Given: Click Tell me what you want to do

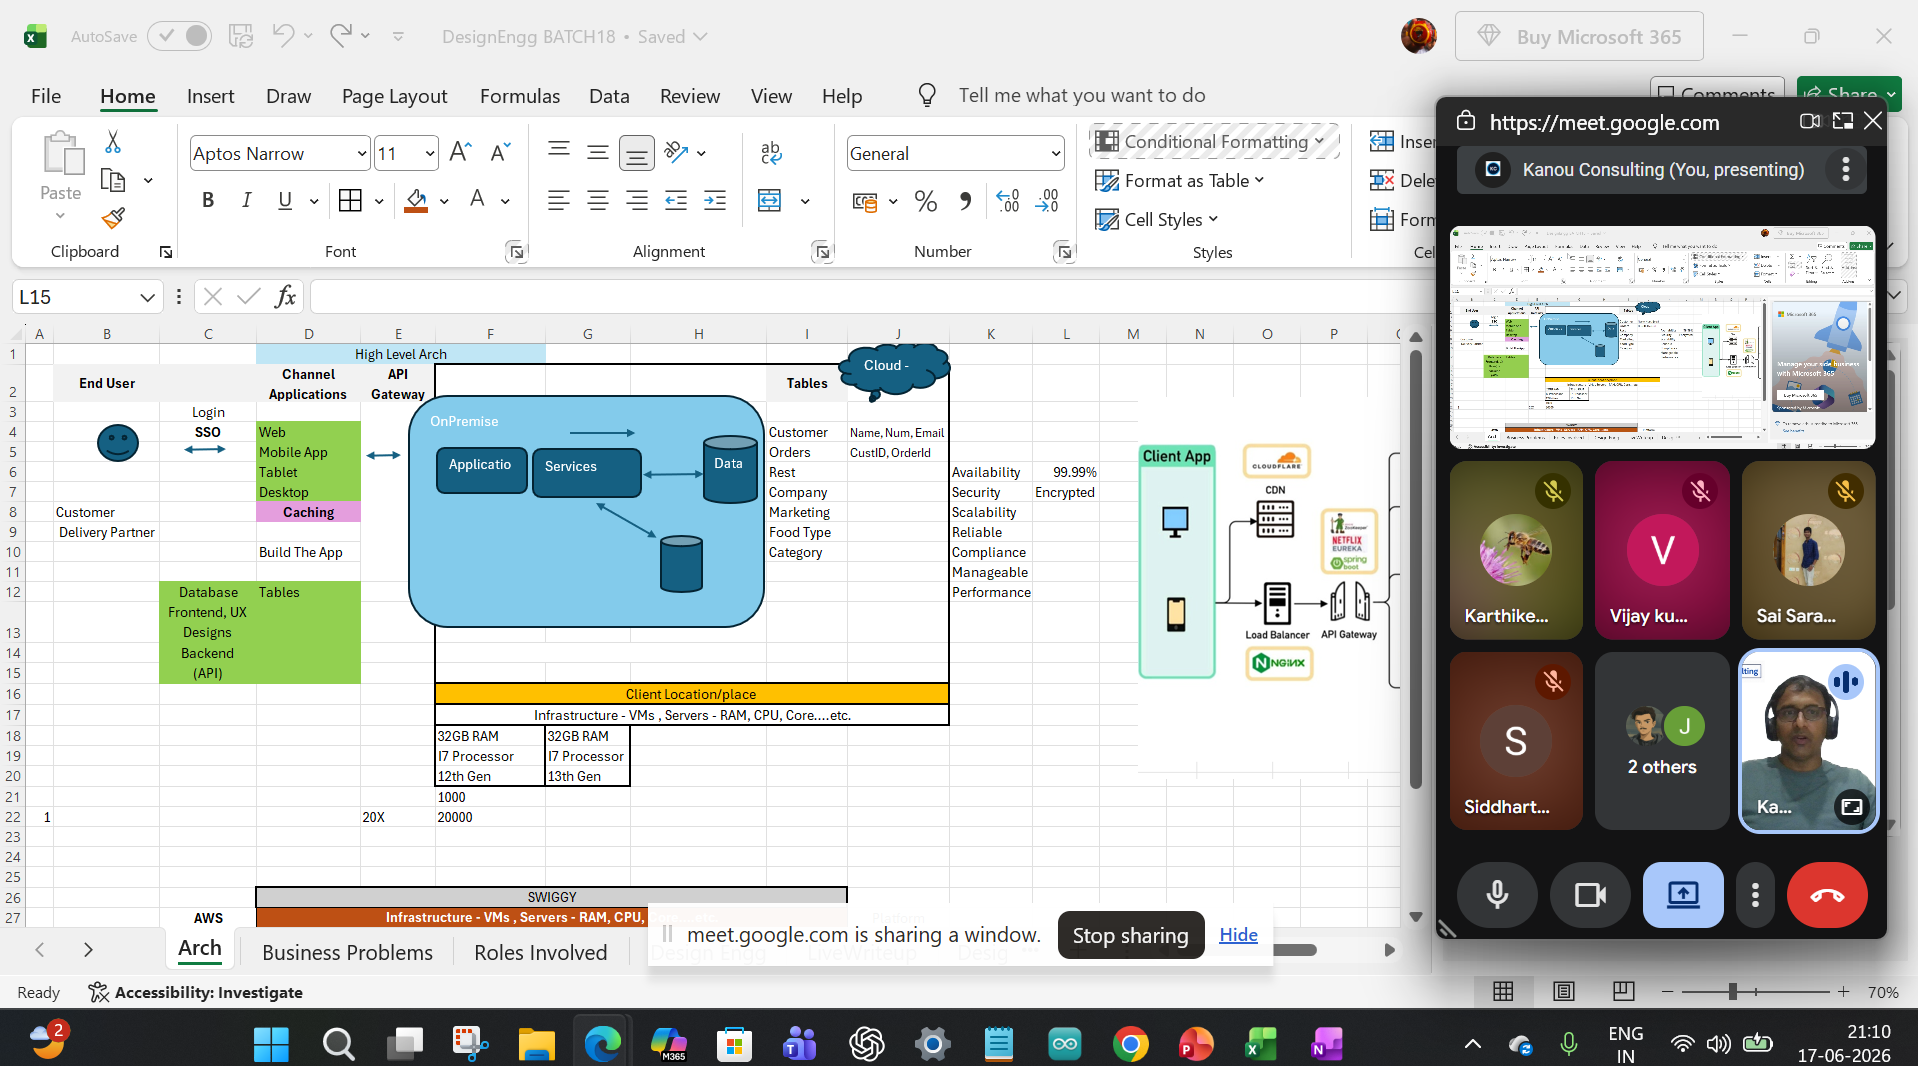Looking at the screenshot, I should [1082, 95].
